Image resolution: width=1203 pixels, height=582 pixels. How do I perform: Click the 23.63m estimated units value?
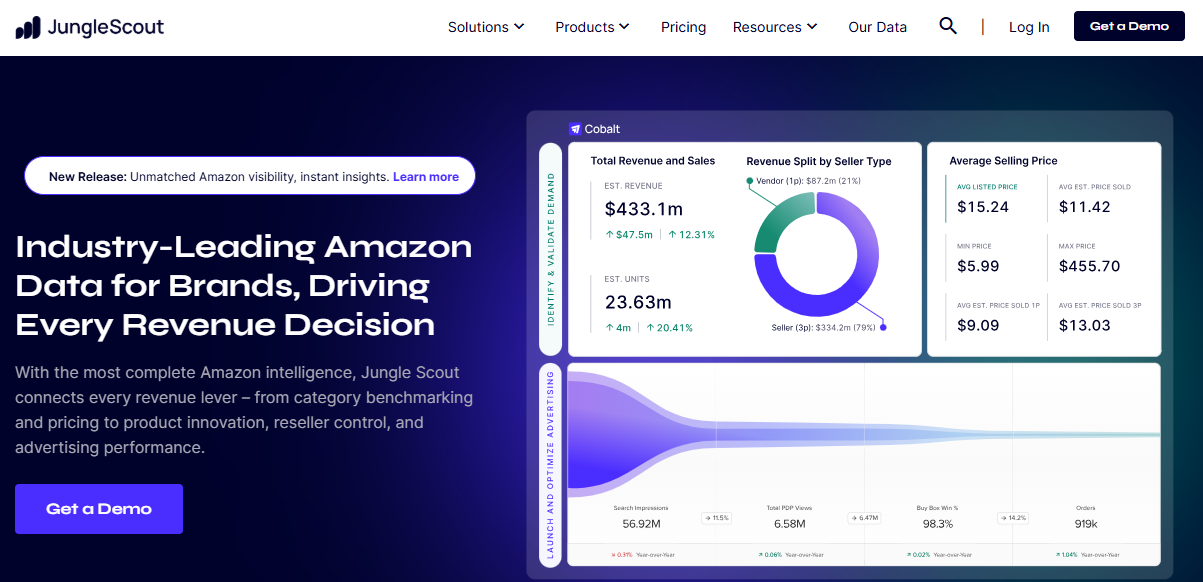point(638,302)
